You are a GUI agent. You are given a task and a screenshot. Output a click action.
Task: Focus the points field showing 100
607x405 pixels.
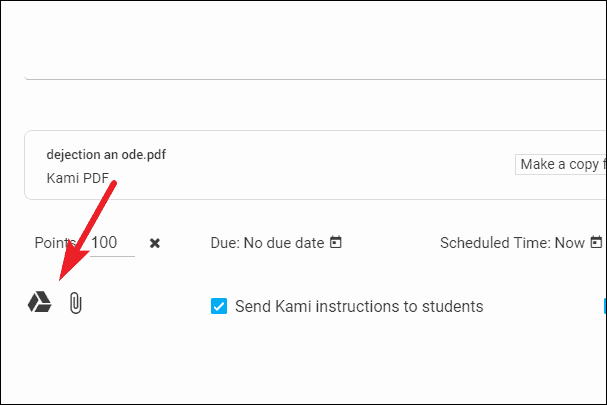click(x=110, y=242)
